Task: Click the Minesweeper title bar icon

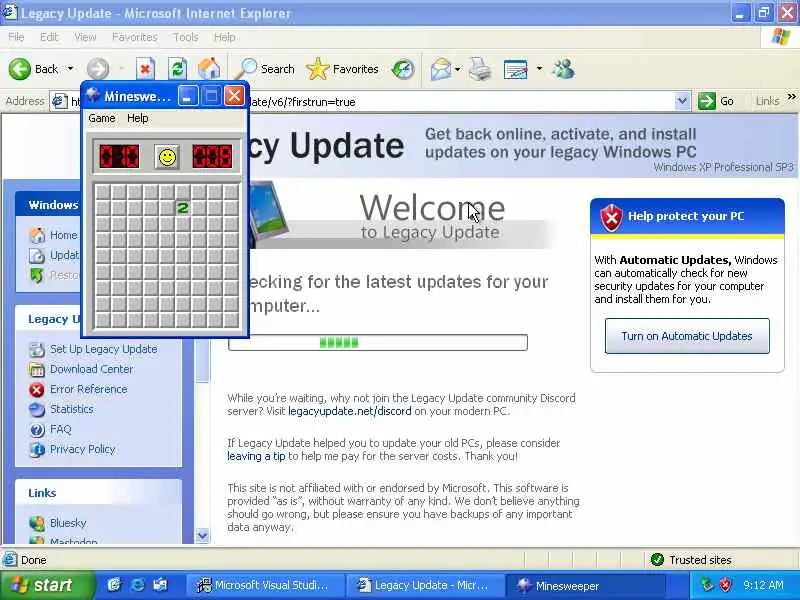Action: (x=93, y=95)
